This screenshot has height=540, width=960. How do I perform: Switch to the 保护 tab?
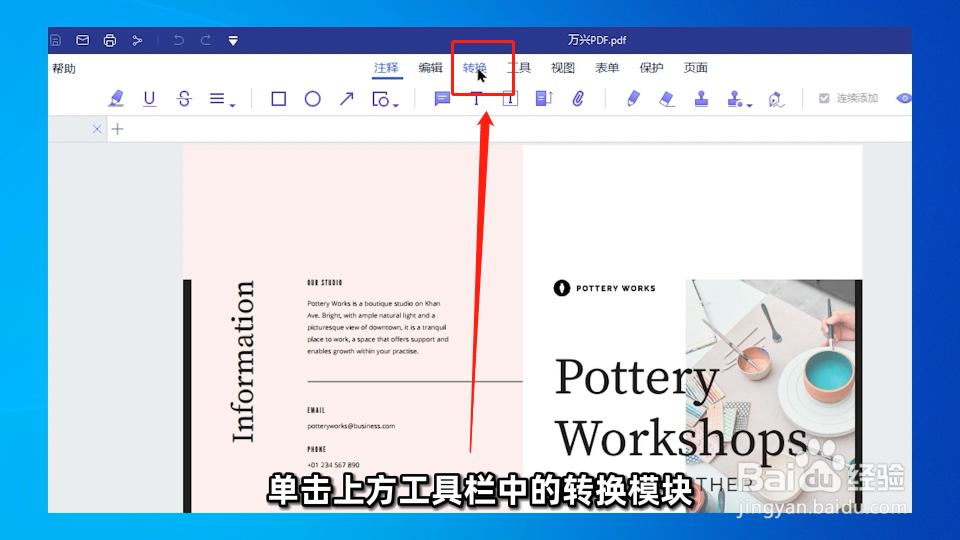coord(651,68)
